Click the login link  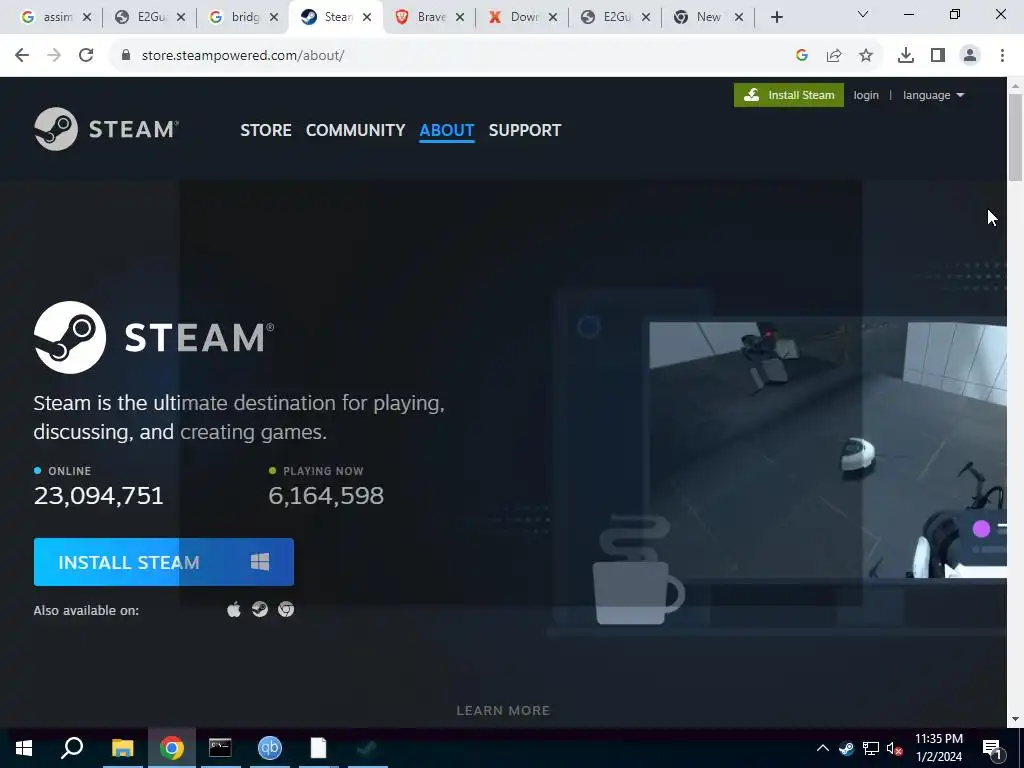click(866, 95)
